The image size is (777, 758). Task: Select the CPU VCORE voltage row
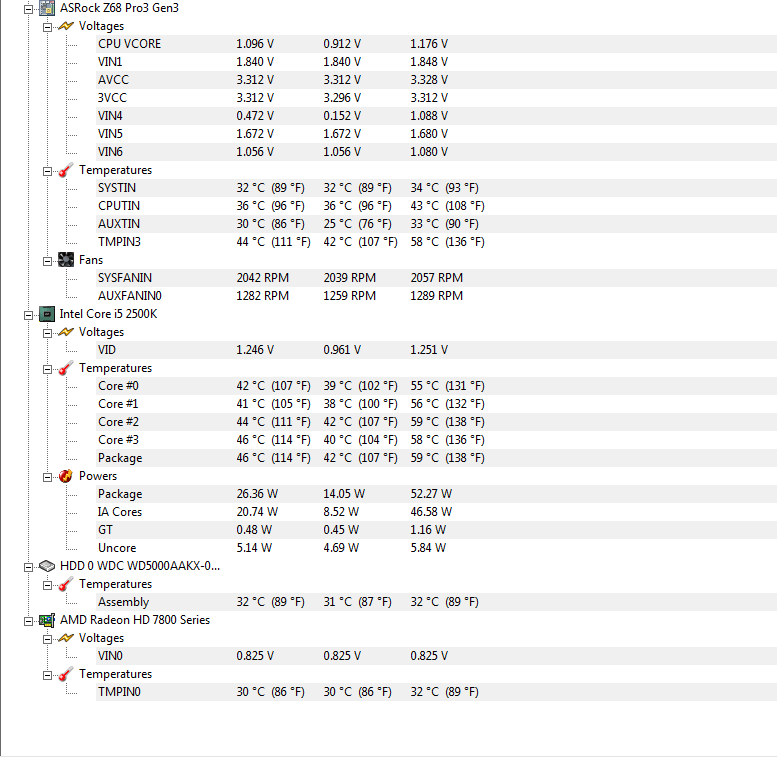click(x=437, y=44)
